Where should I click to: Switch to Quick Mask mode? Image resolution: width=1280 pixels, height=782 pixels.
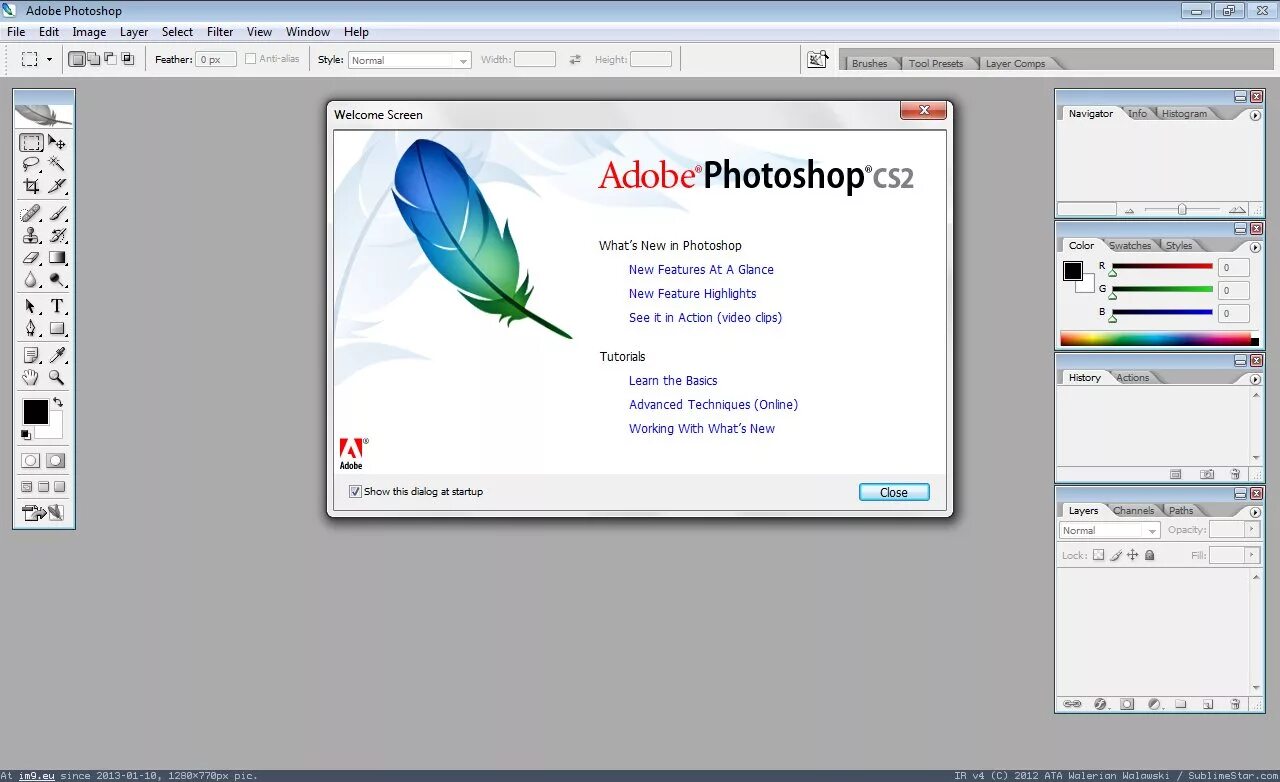(x=56, y=461)
